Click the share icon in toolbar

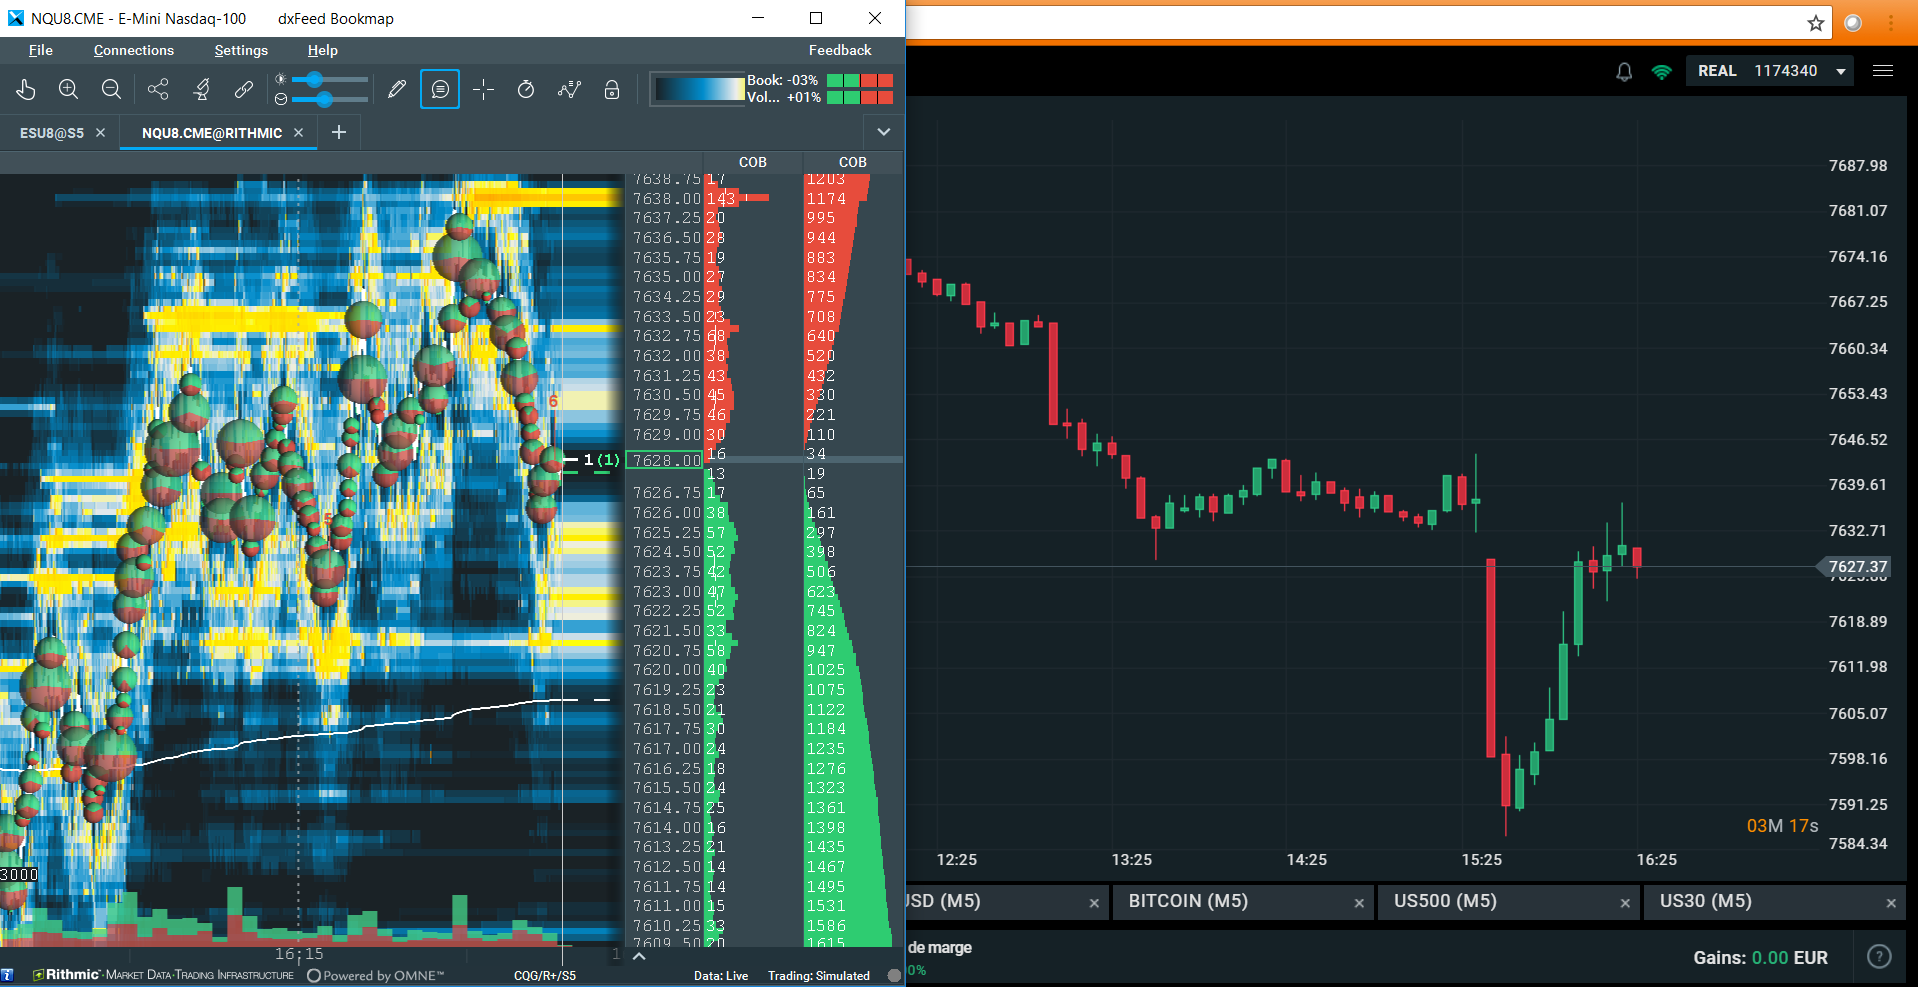pos(158,90)
